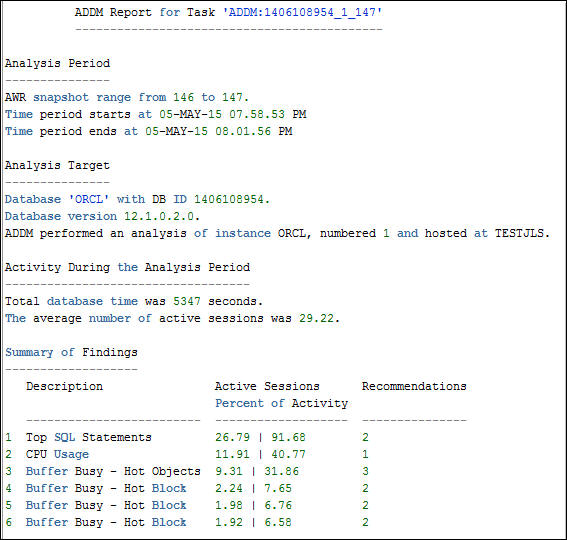
Task: Click the 'Top SQL Statements' finding
Action: (89, 437)
